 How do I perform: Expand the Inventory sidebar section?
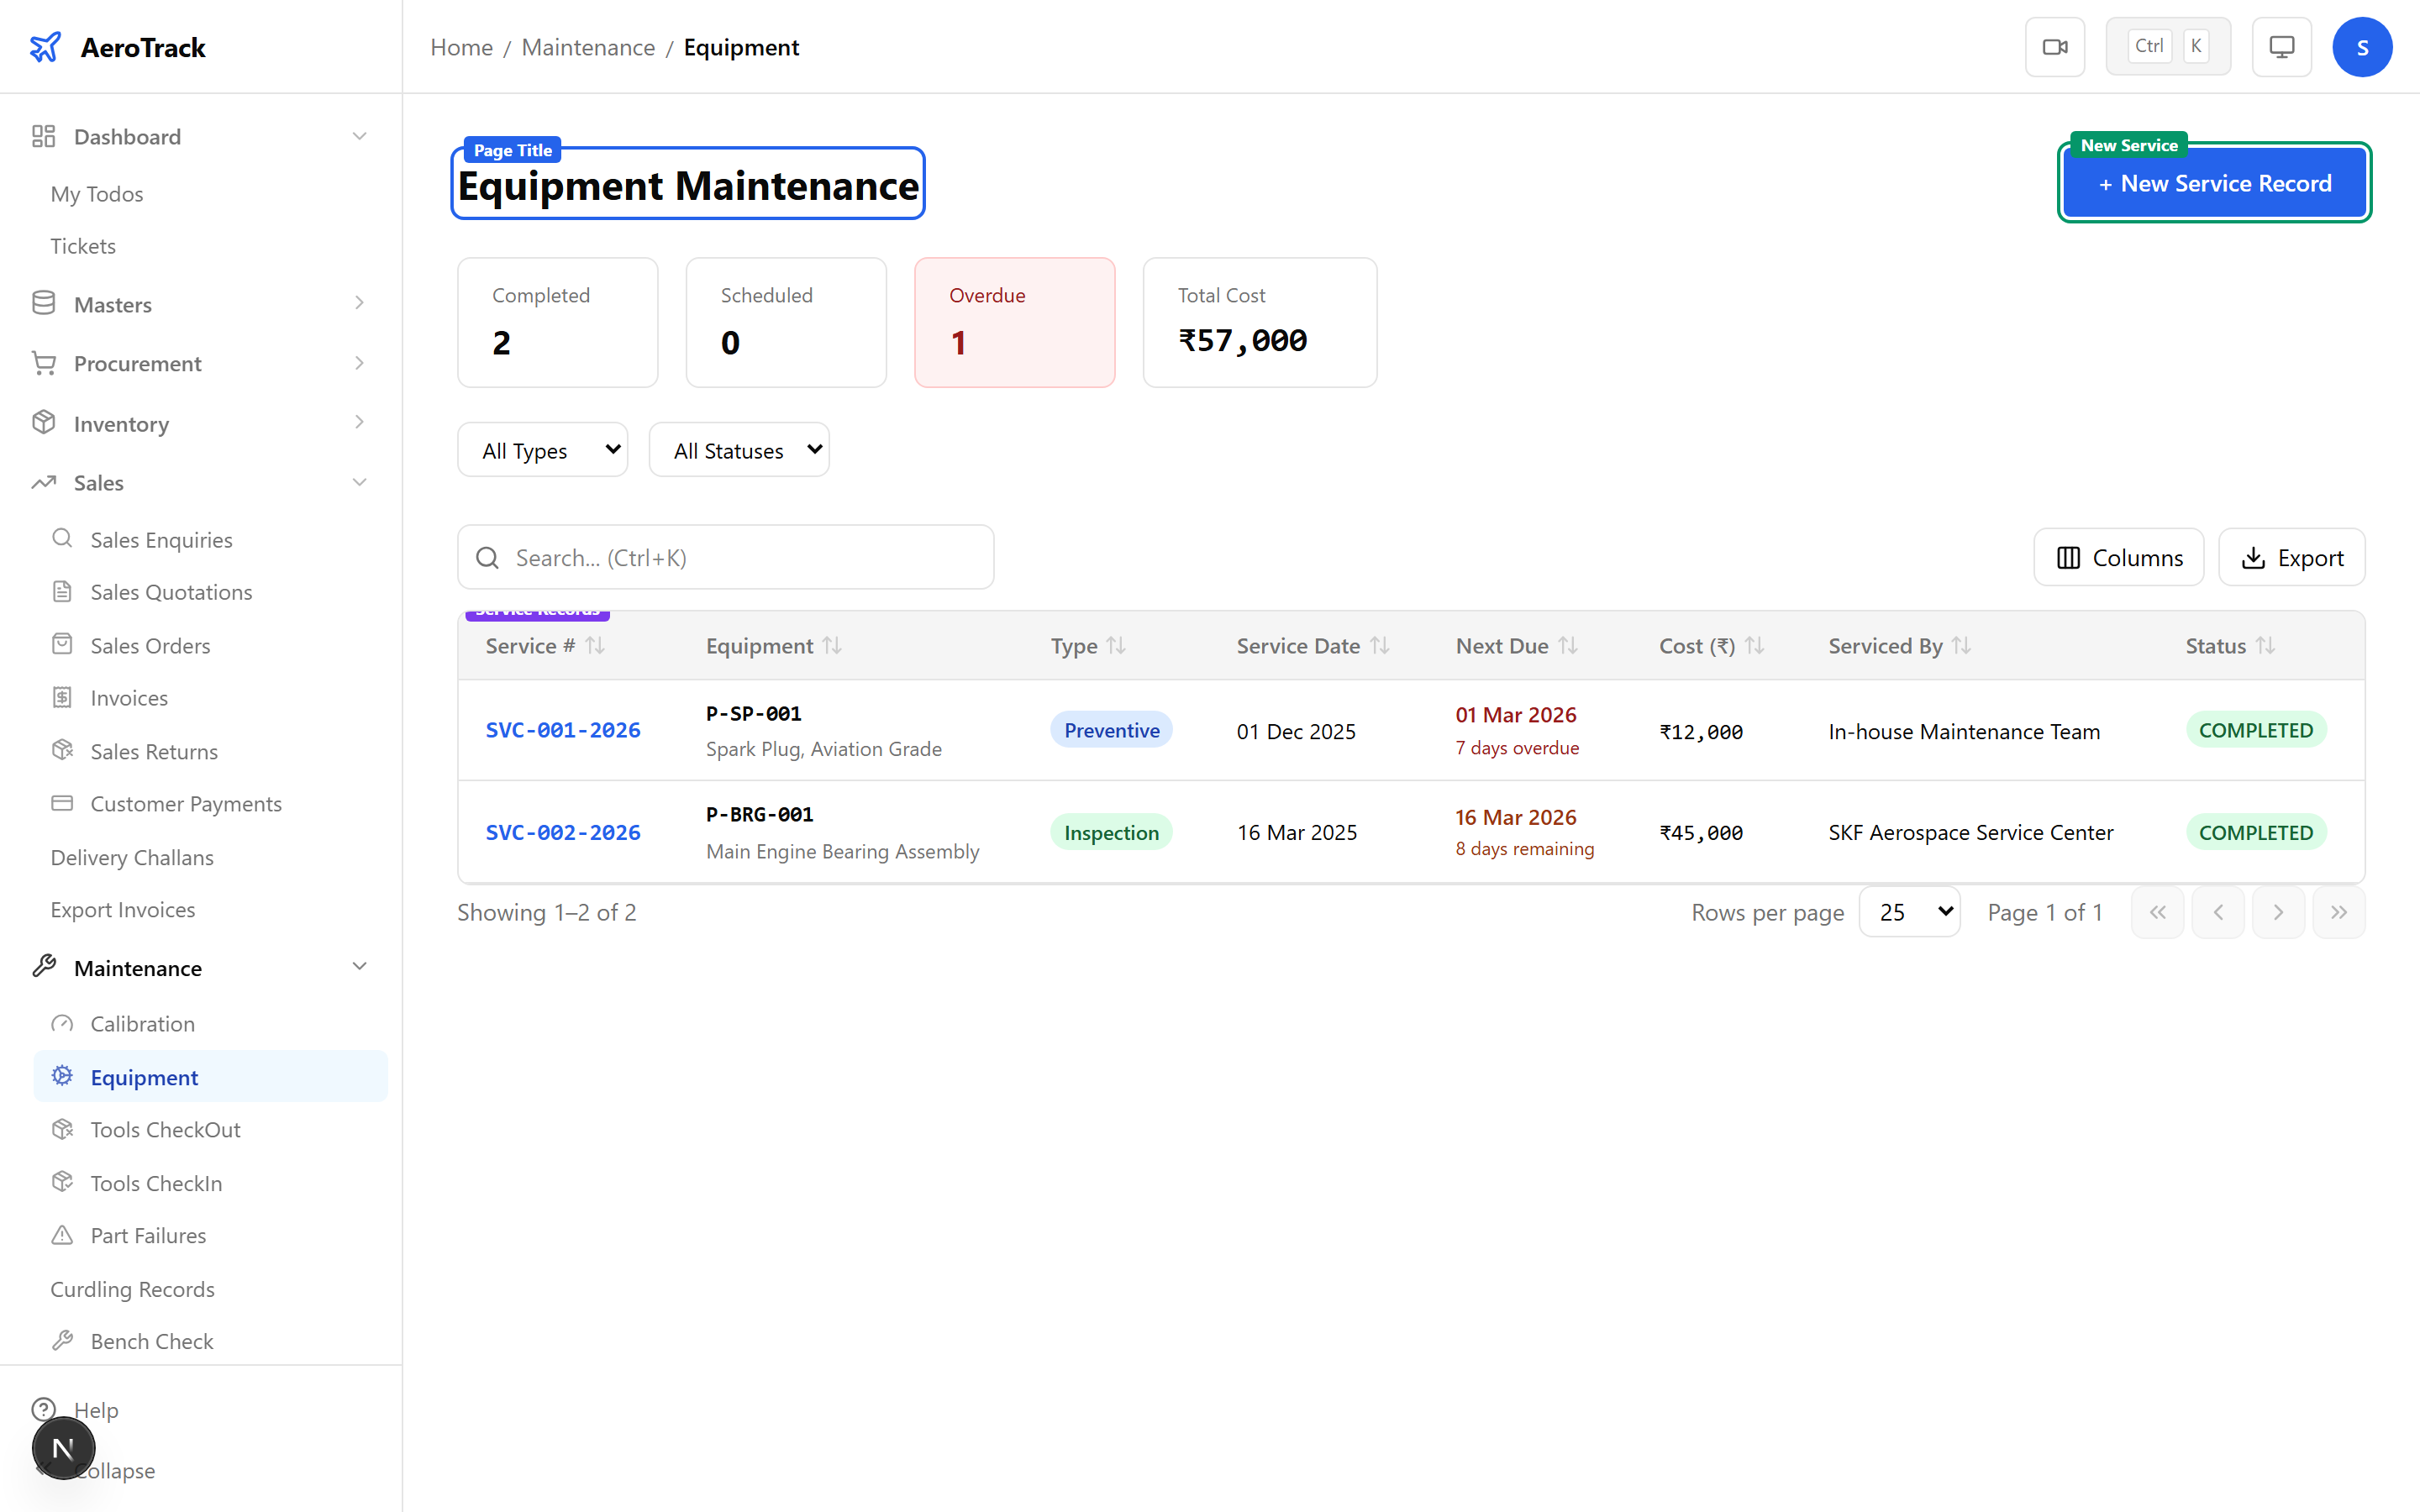click(359, 423)
